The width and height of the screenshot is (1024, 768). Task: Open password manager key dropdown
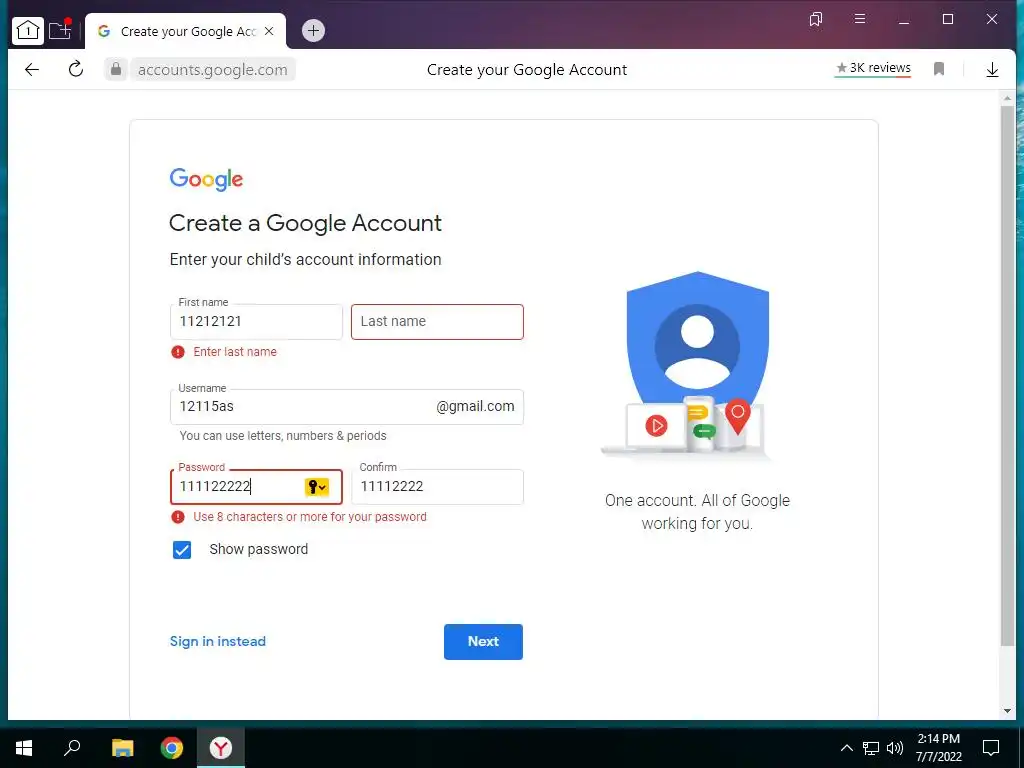click(x=317, y=487)
